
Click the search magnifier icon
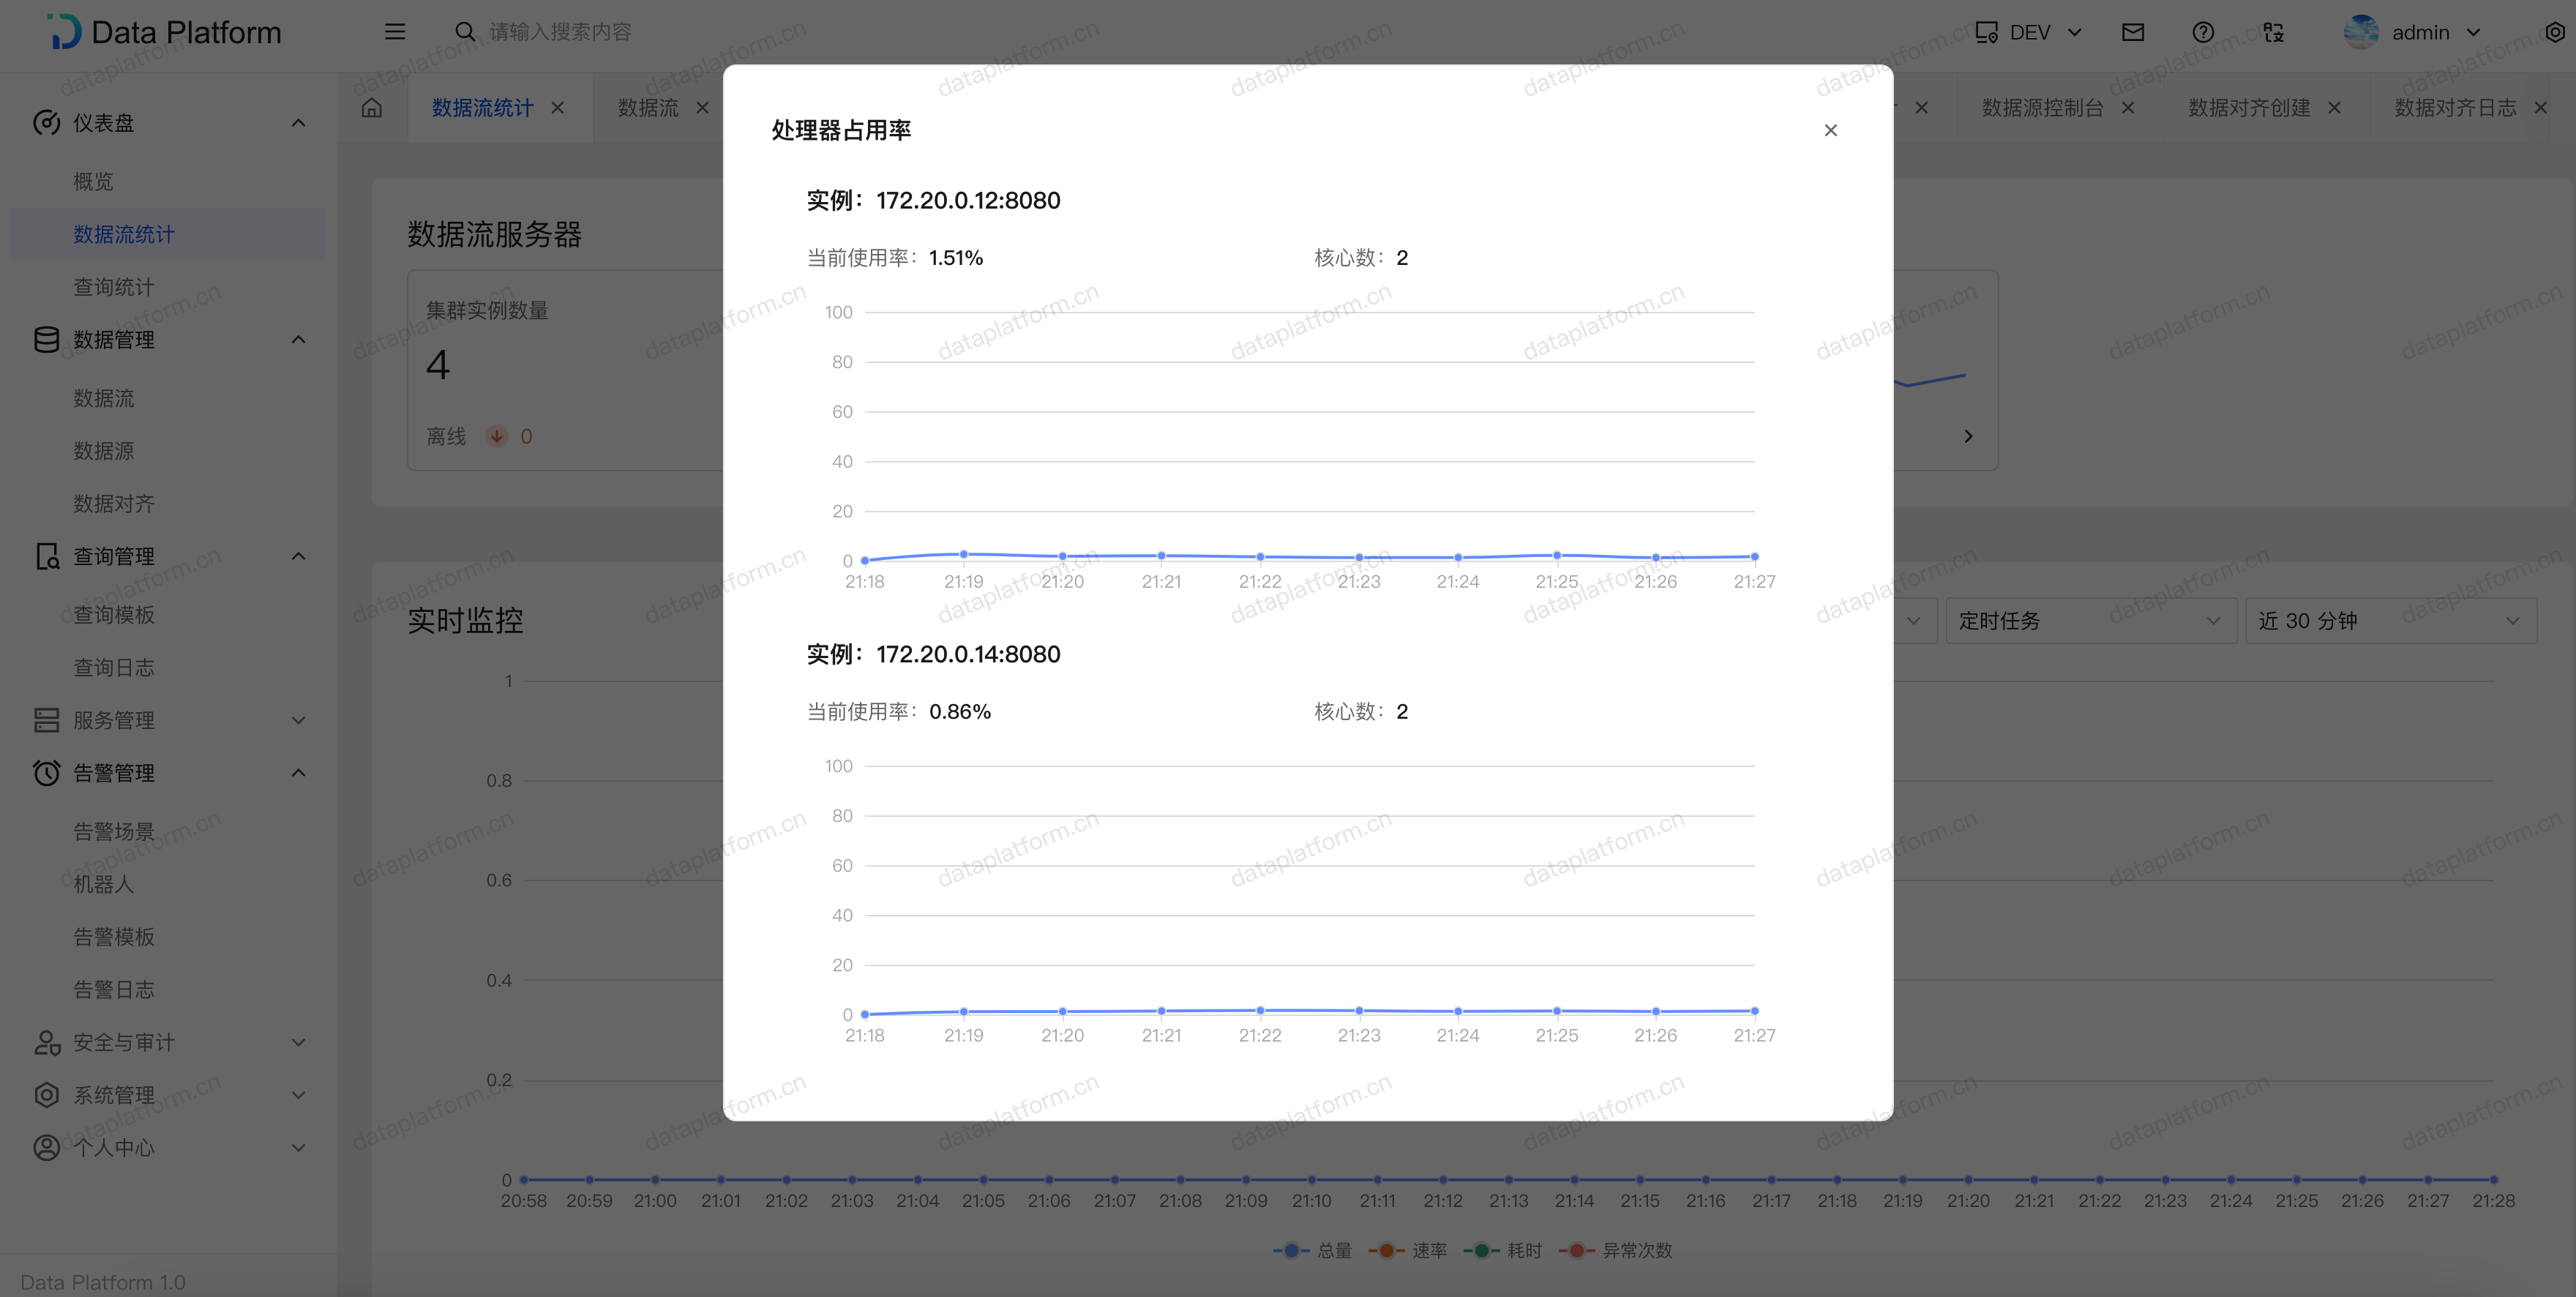click(x=465, y=32)
